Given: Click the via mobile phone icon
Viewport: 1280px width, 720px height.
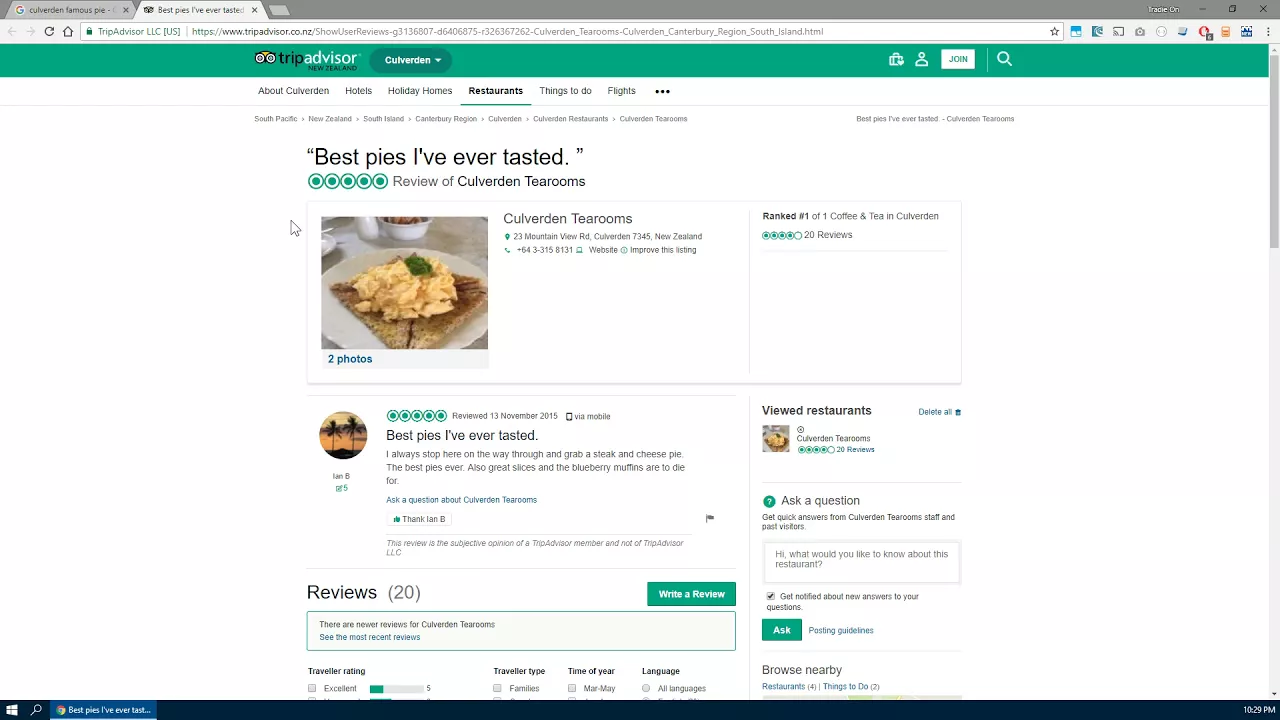Looking at the screenshot, I should point(569,417).
